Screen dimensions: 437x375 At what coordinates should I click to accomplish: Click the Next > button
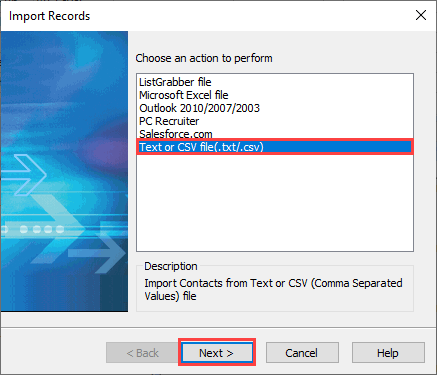(217, 353)
